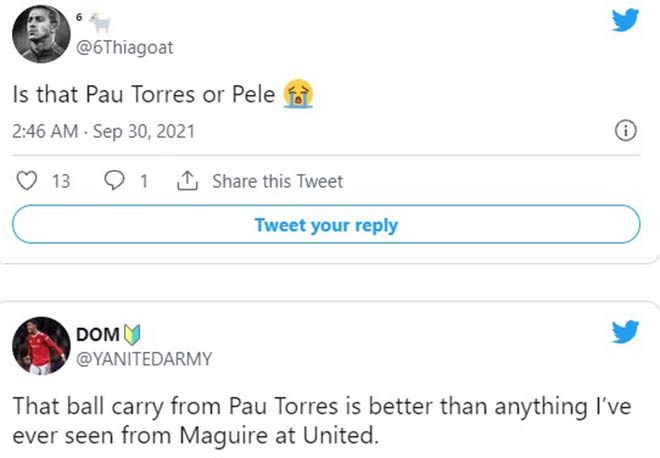
Task: Click the crying face emoji in tweet
Action: [296, 95]
